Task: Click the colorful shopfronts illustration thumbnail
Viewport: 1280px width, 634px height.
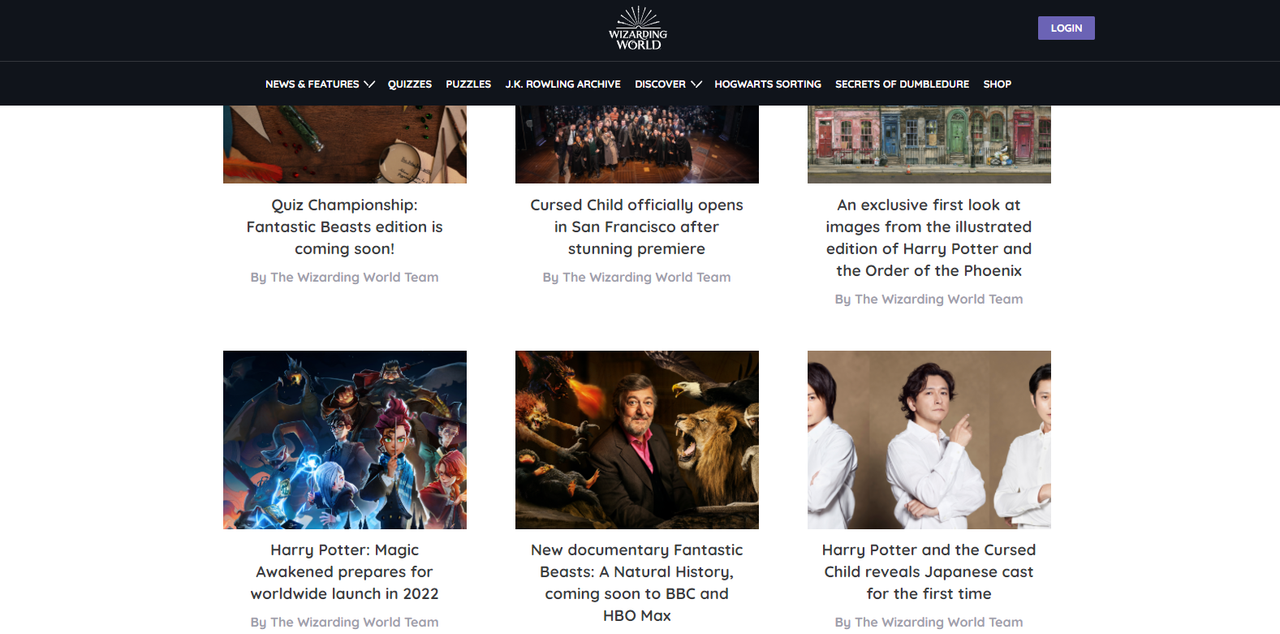Action: [929, 144]
